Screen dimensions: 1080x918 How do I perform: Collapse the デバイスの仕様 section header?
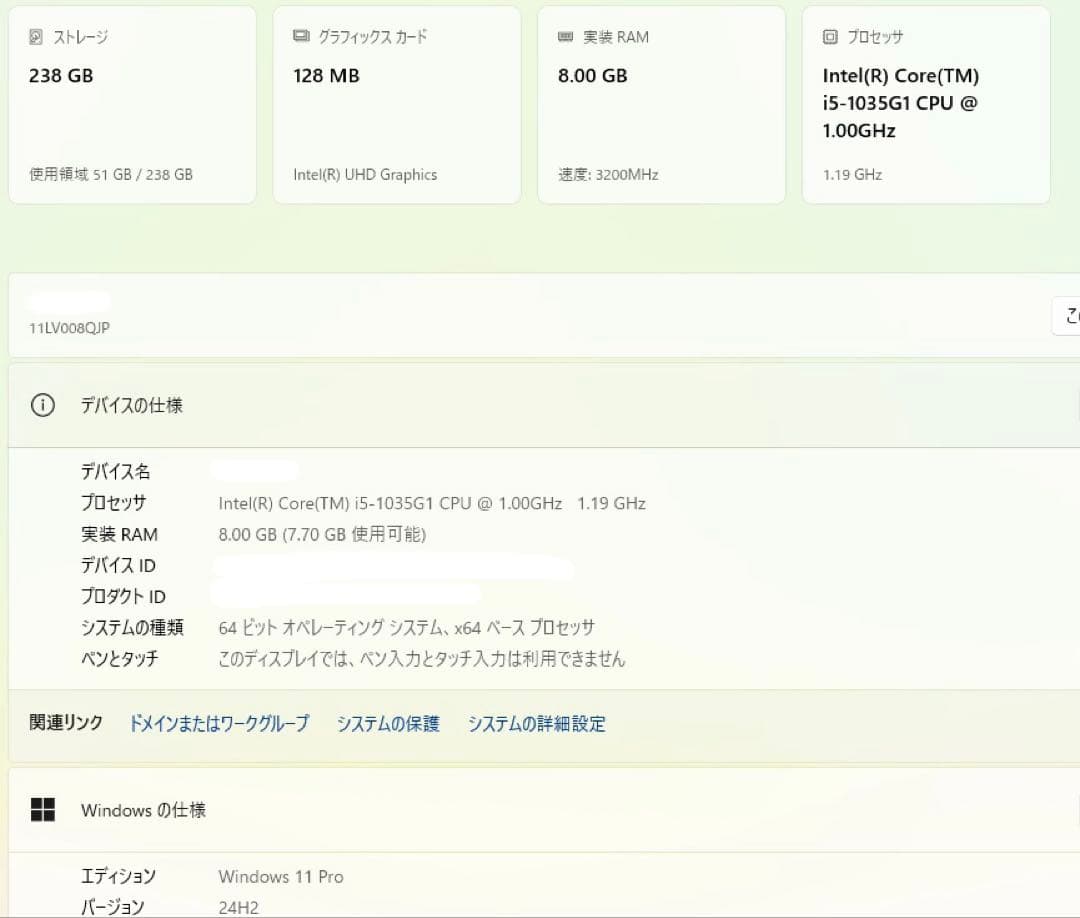(540, 406)
